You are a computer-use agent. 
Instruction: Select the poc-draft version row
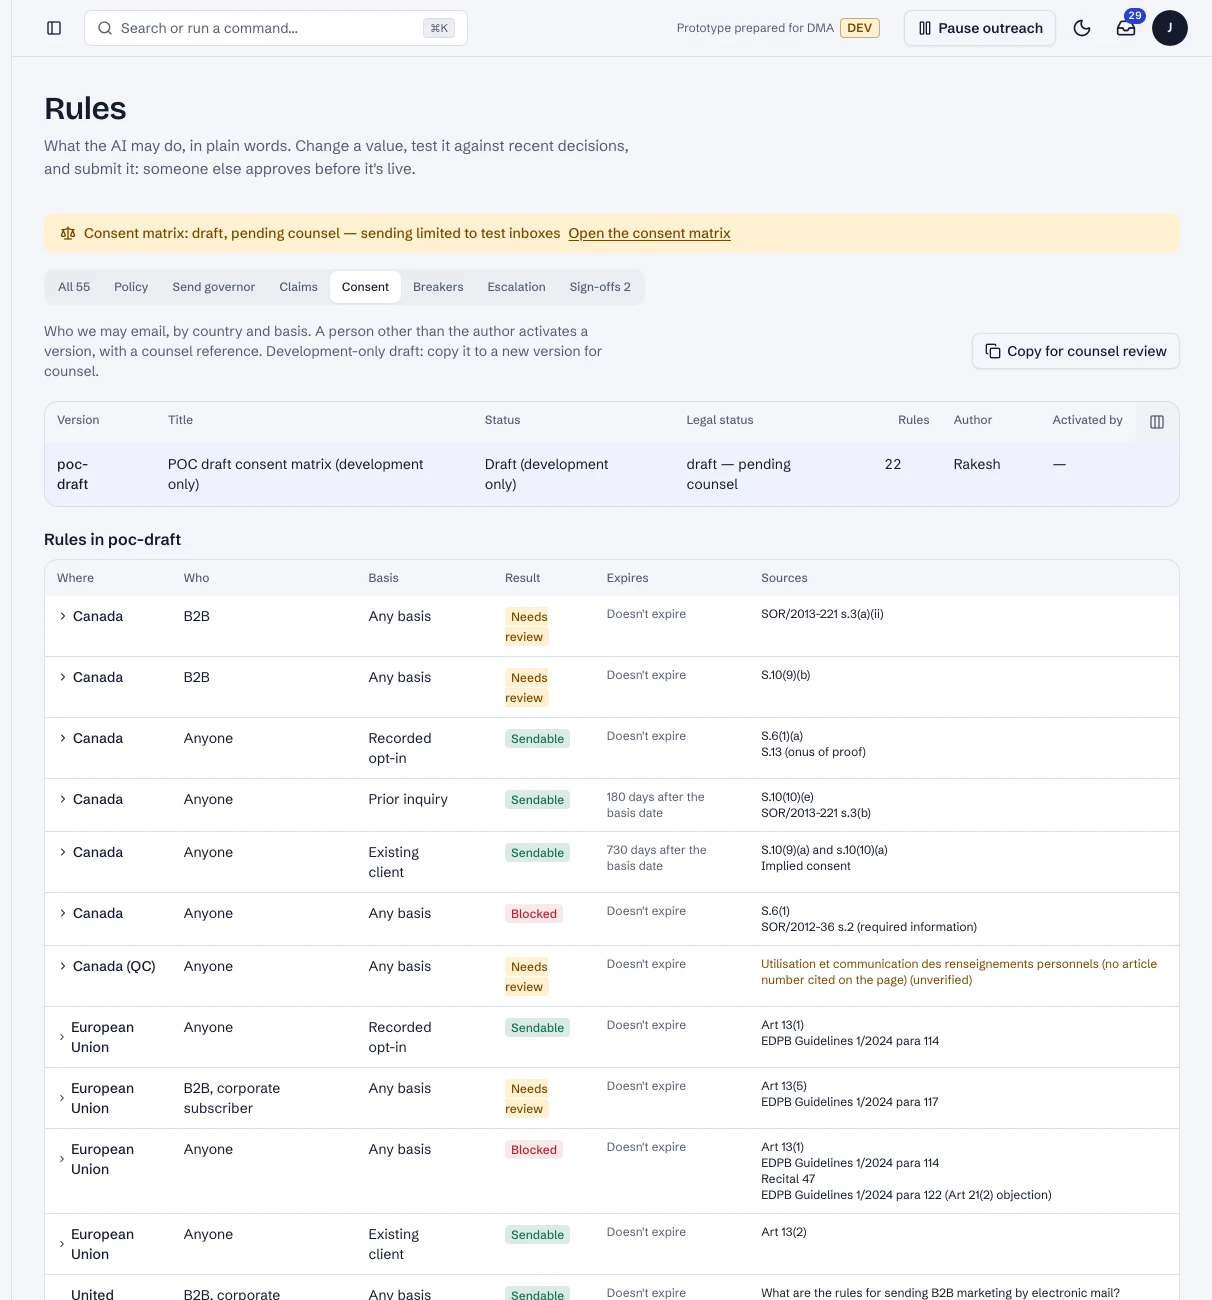pos(612,474)
